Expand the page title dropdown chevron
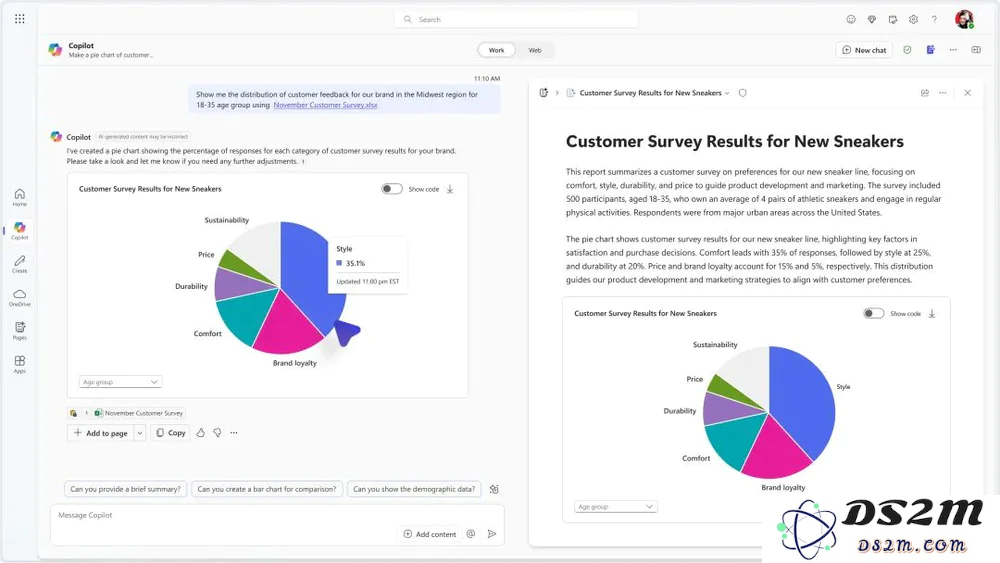 click(726, 93)
